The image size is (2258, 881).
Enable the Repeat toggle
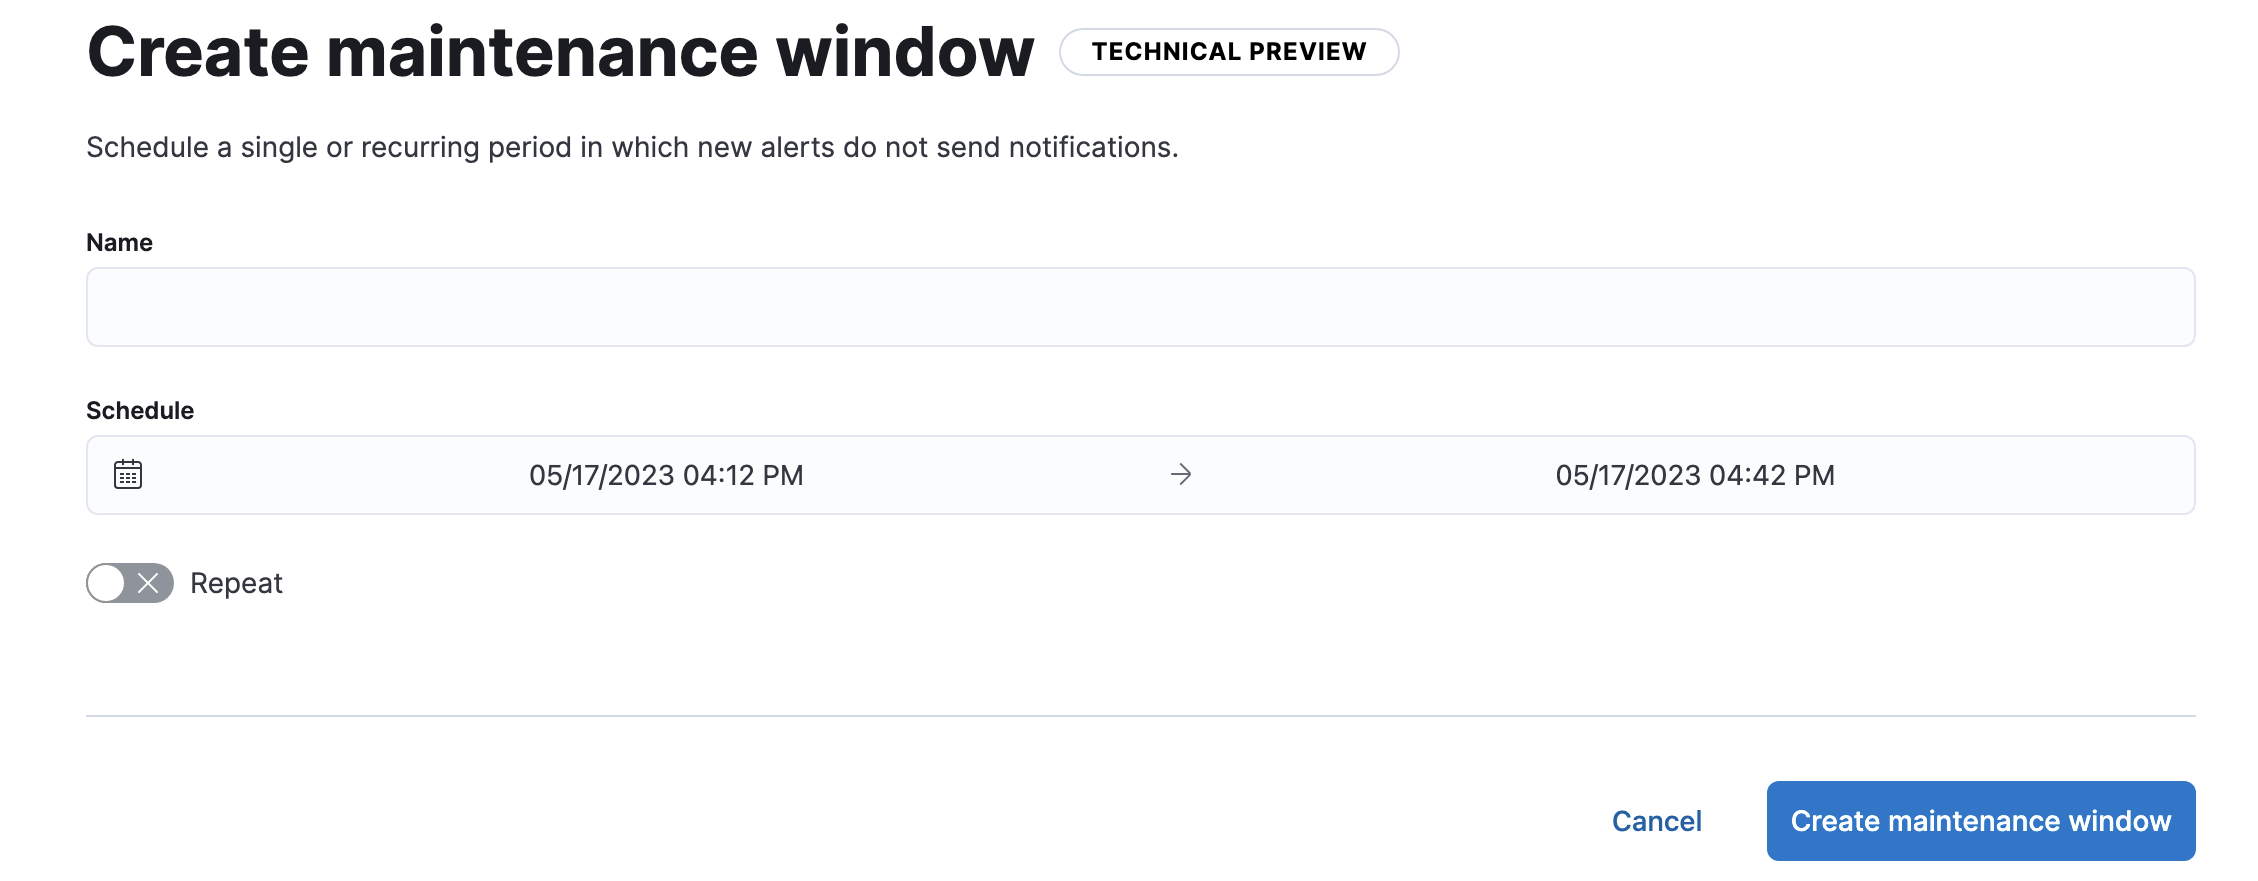130,584
